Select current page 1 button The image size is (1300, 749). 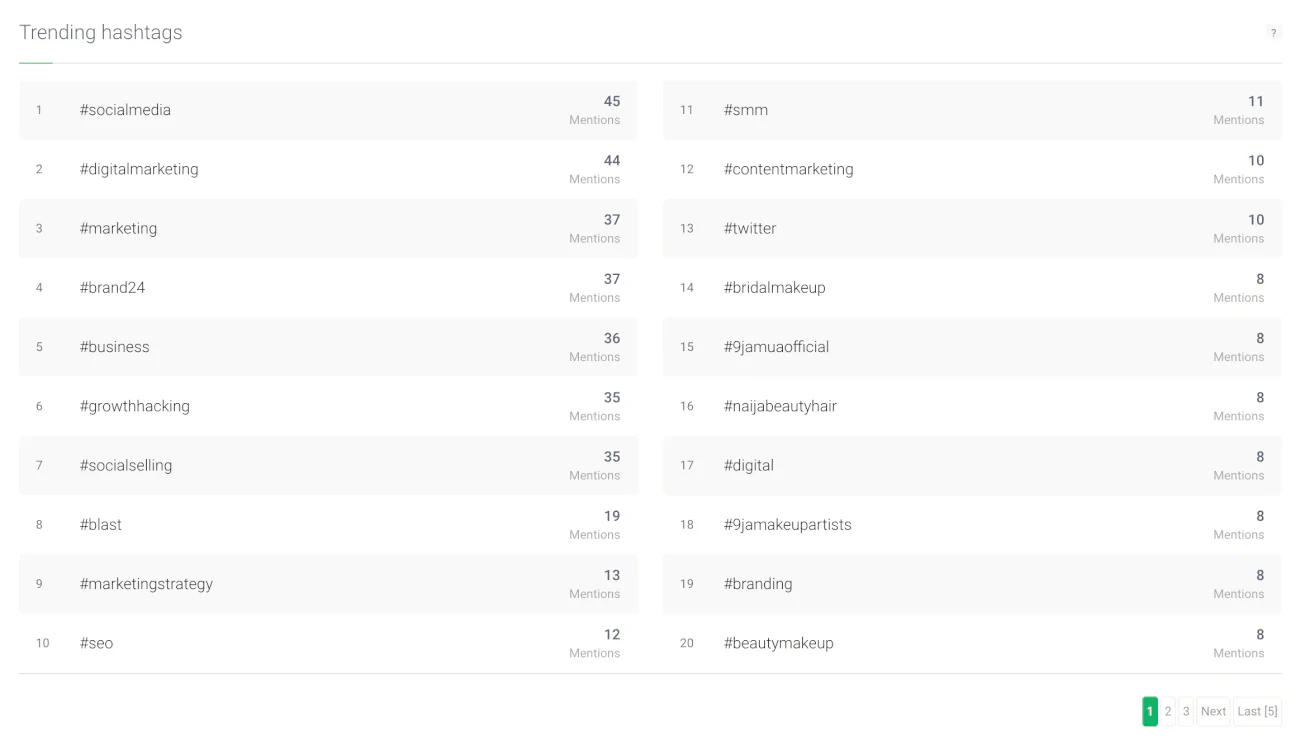tap(1150, 711)
